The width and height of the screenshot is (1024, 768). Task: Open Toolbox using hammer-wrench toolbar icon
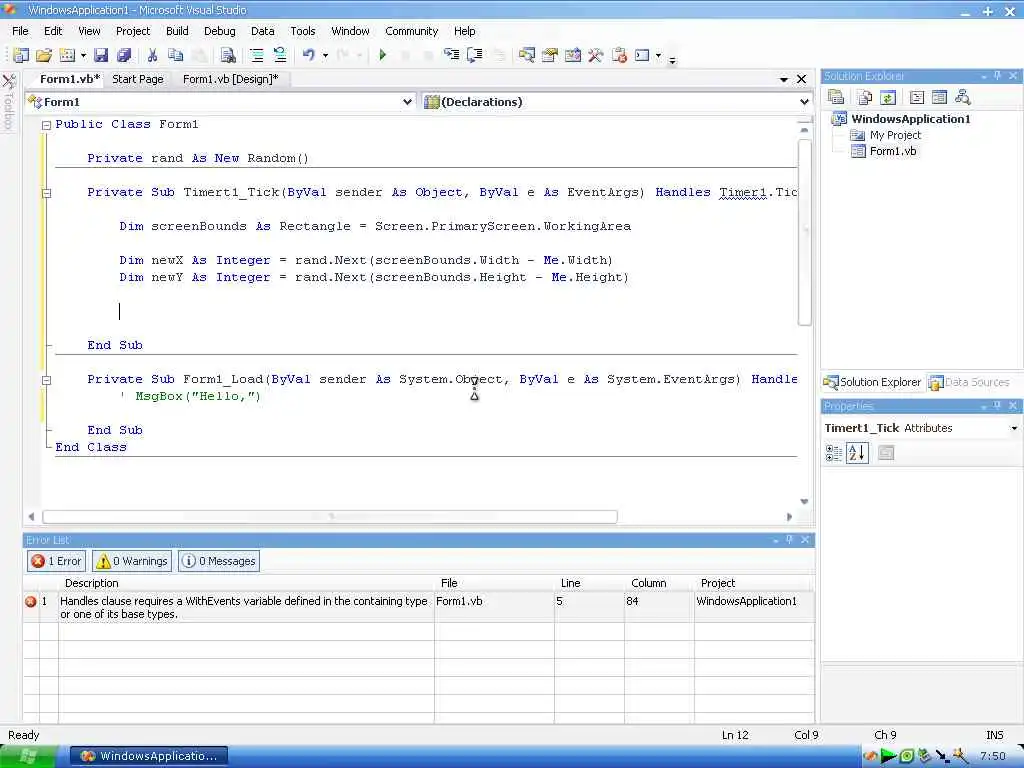click(x=596, y=56)
